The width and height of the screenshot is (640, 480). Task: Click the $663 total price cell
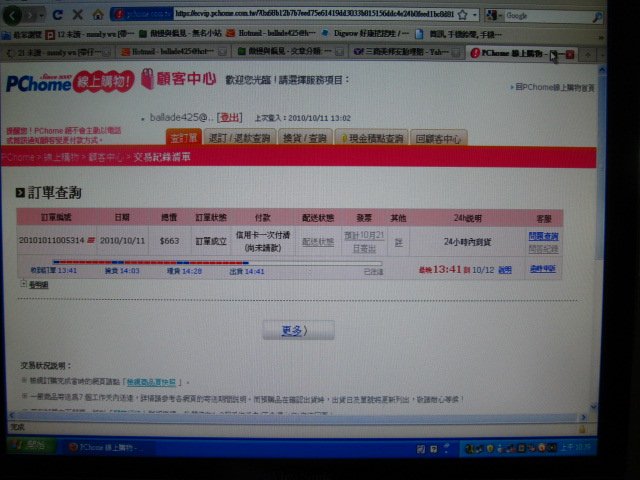pyautogui.click(x=169, y=241)
